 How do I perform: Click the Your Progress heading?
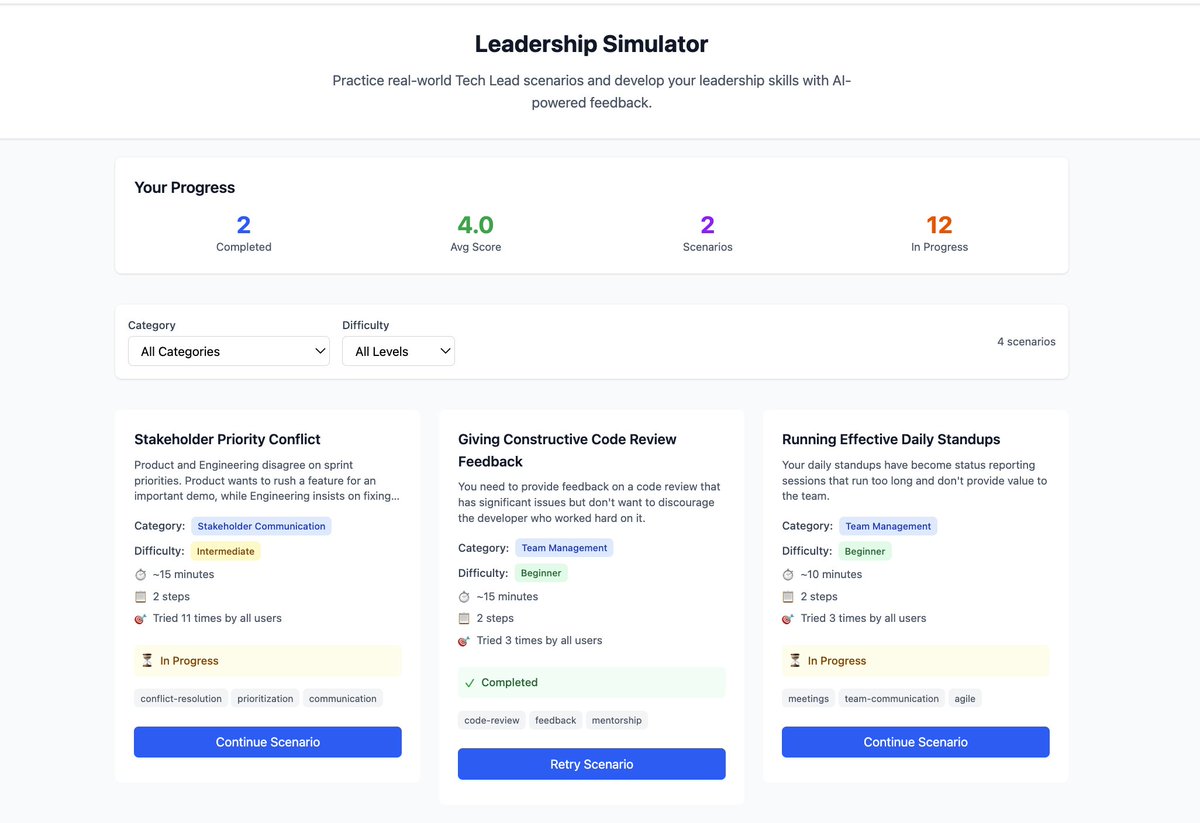pos(185,187)
